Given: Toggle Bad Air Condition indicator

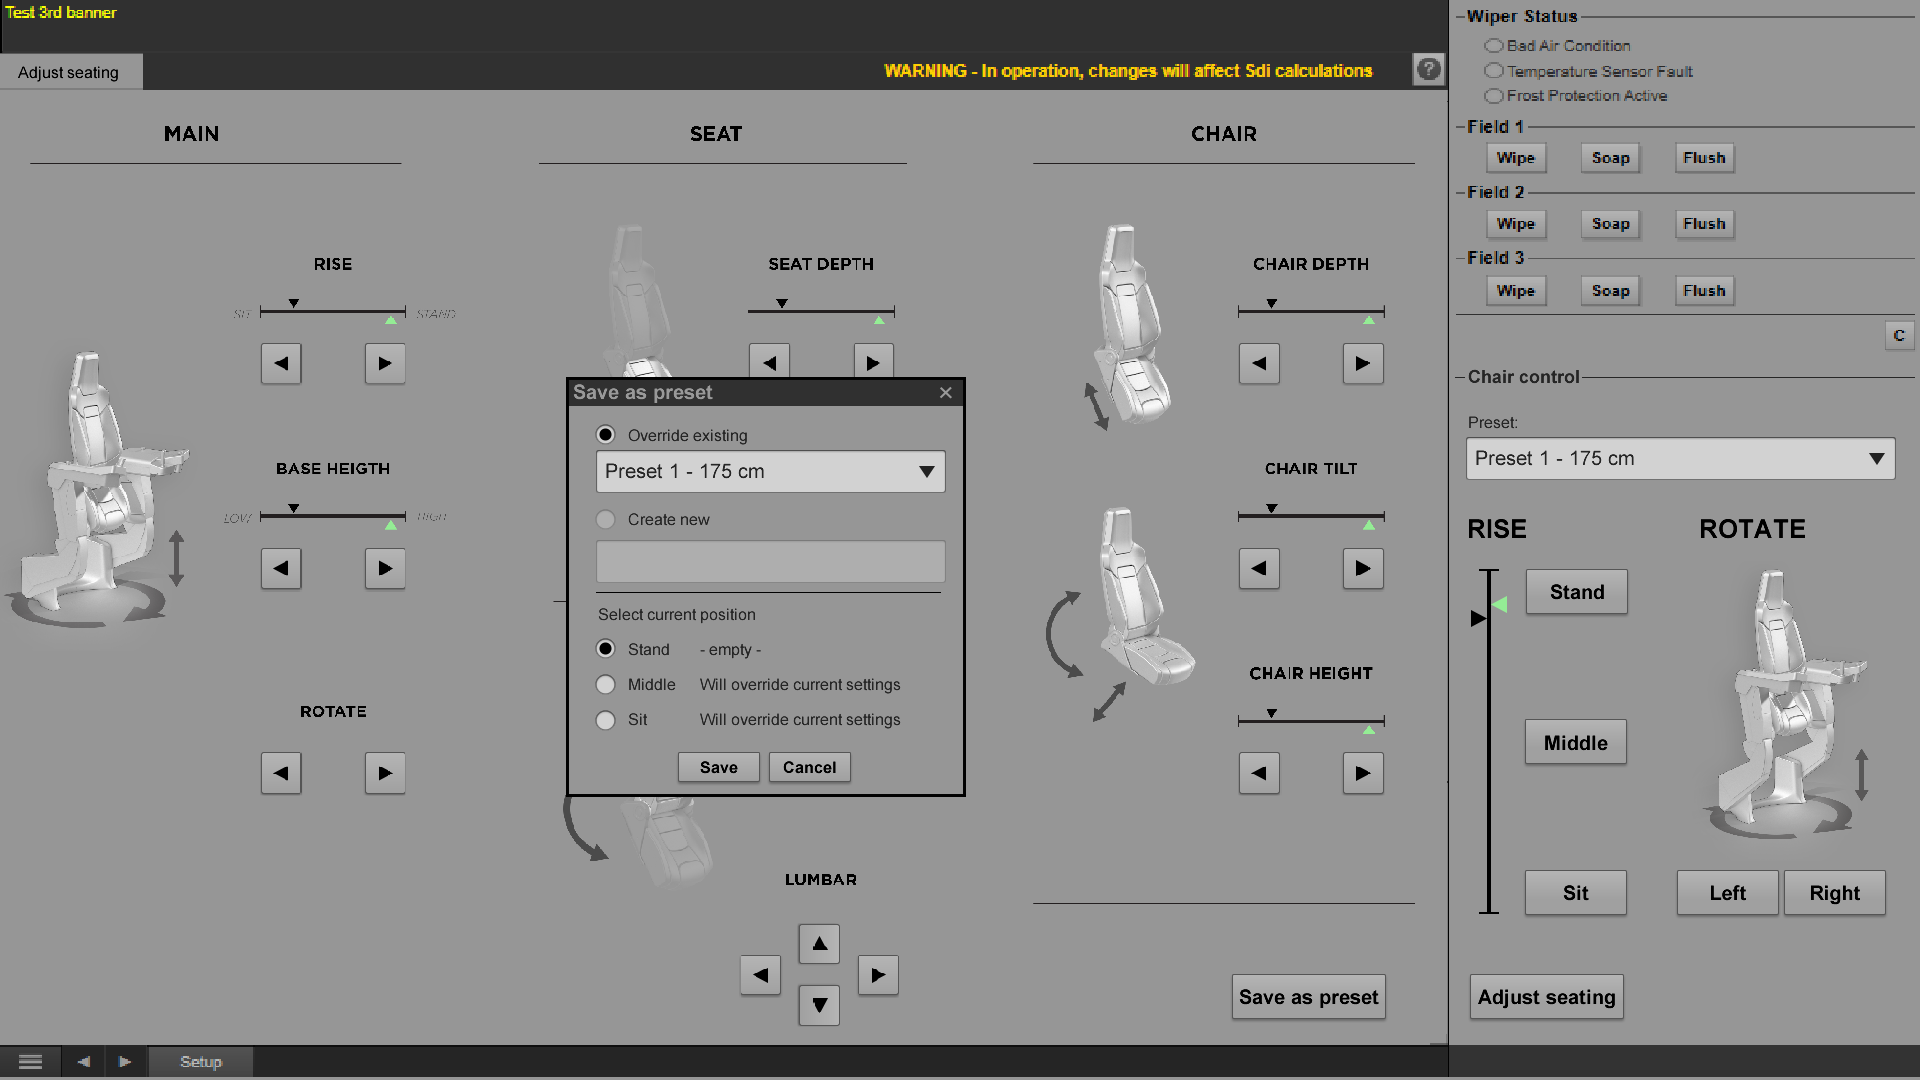Looking at the screenshot, I should point(1494,46).
